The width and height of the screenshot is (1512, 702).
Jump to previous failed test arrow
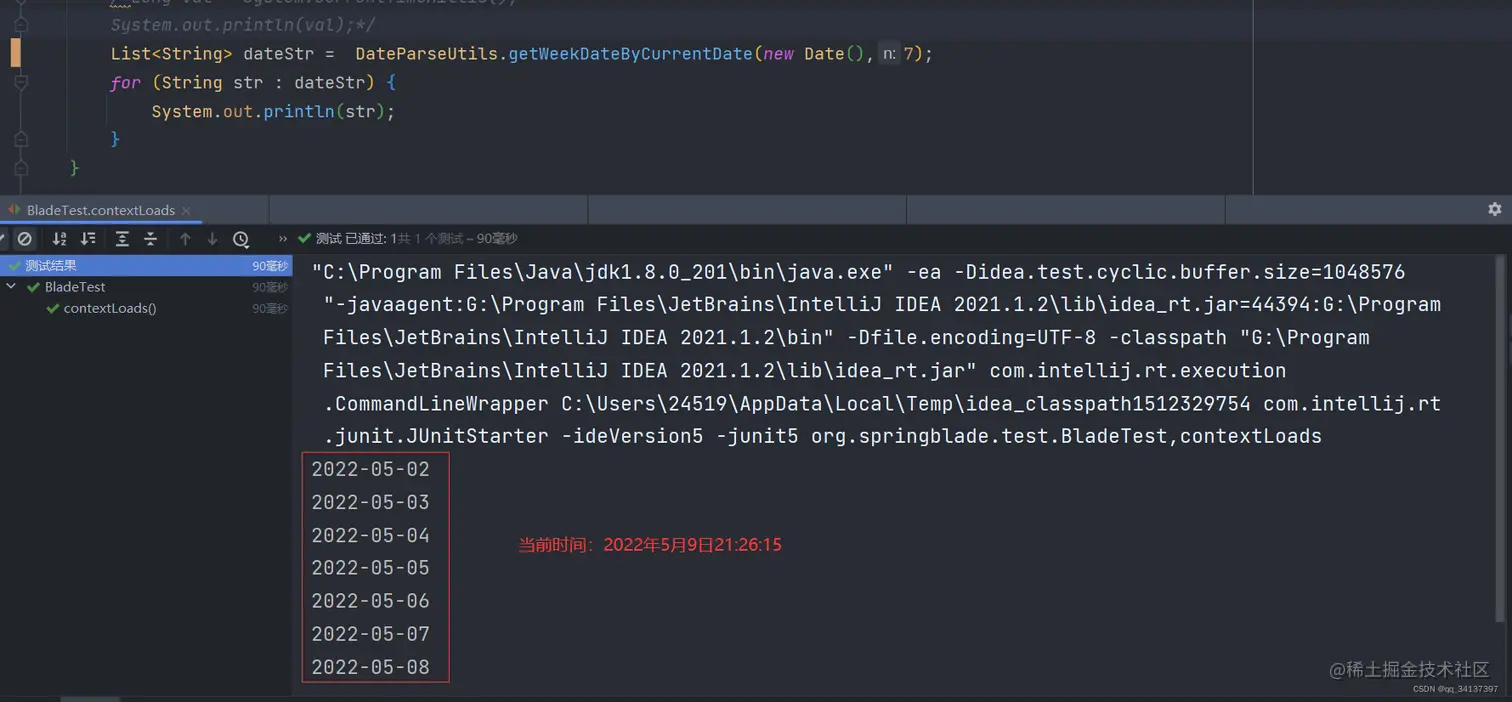pos(185,239)
